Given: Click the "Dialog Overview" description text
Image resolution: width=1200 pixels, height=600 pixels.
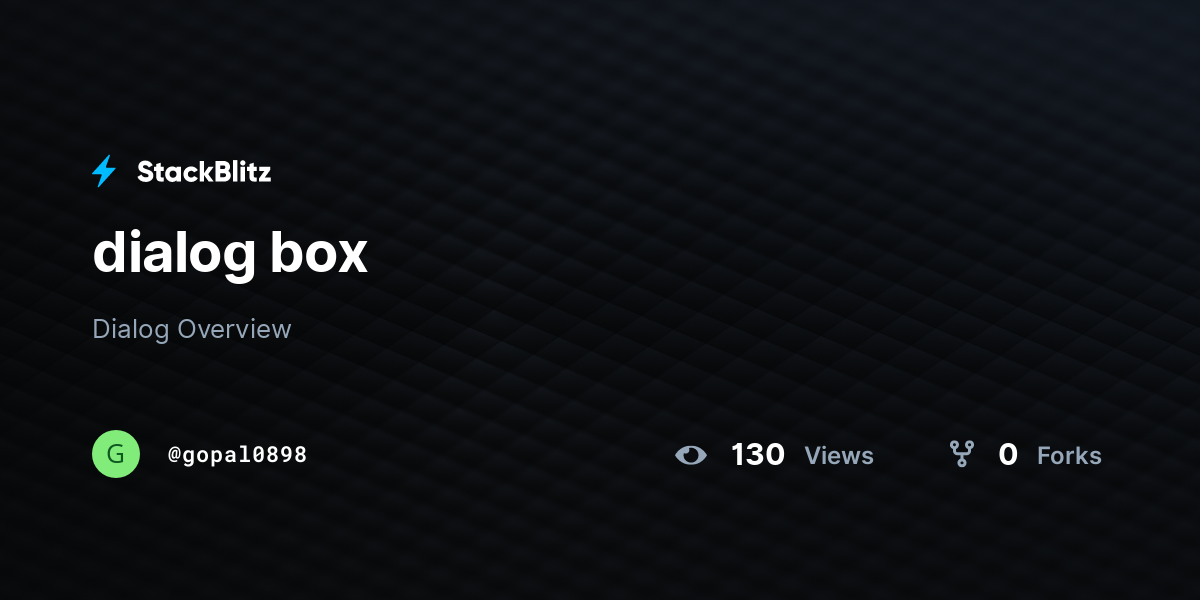Looking at the screenshot, I should click(x=192, y=329).
